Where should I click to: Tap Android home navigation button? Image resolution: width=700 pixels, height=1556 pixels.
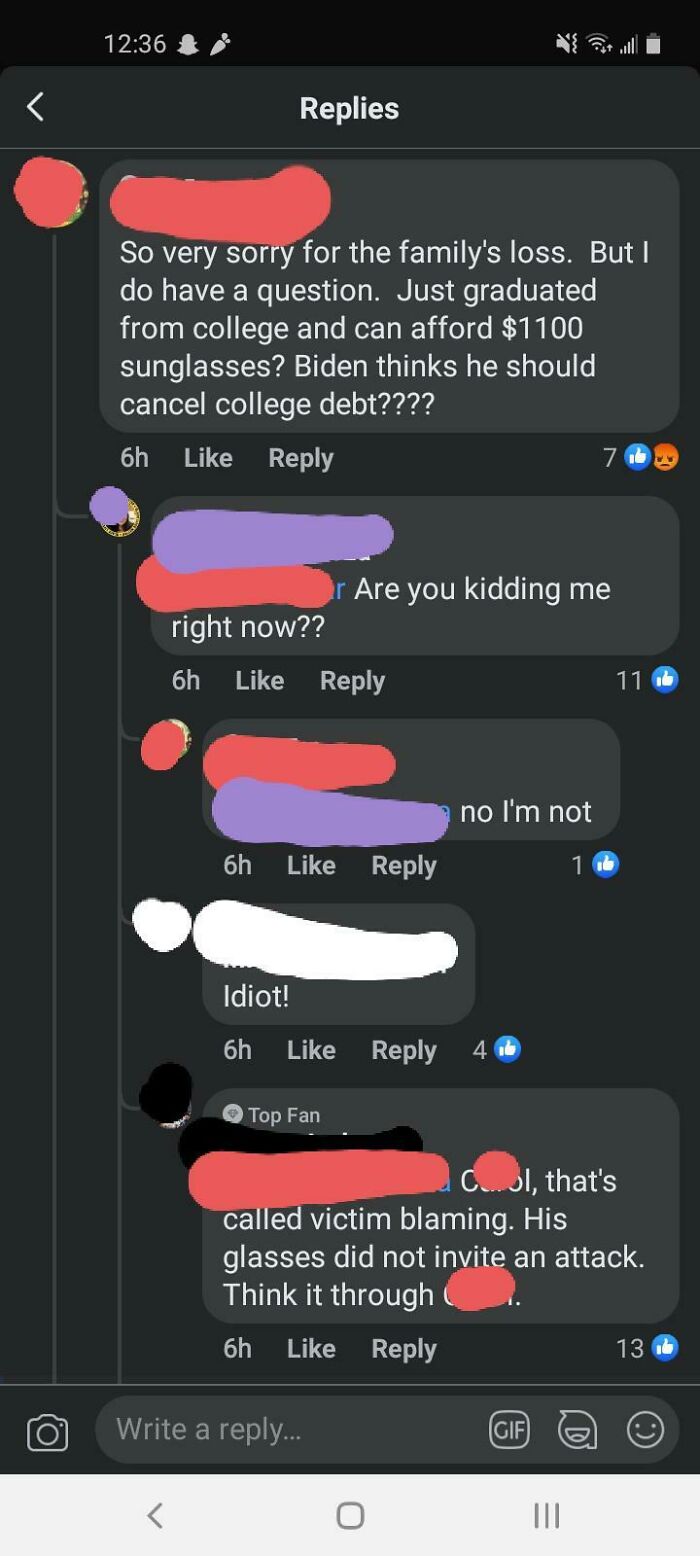click(x=350, y=1515)
